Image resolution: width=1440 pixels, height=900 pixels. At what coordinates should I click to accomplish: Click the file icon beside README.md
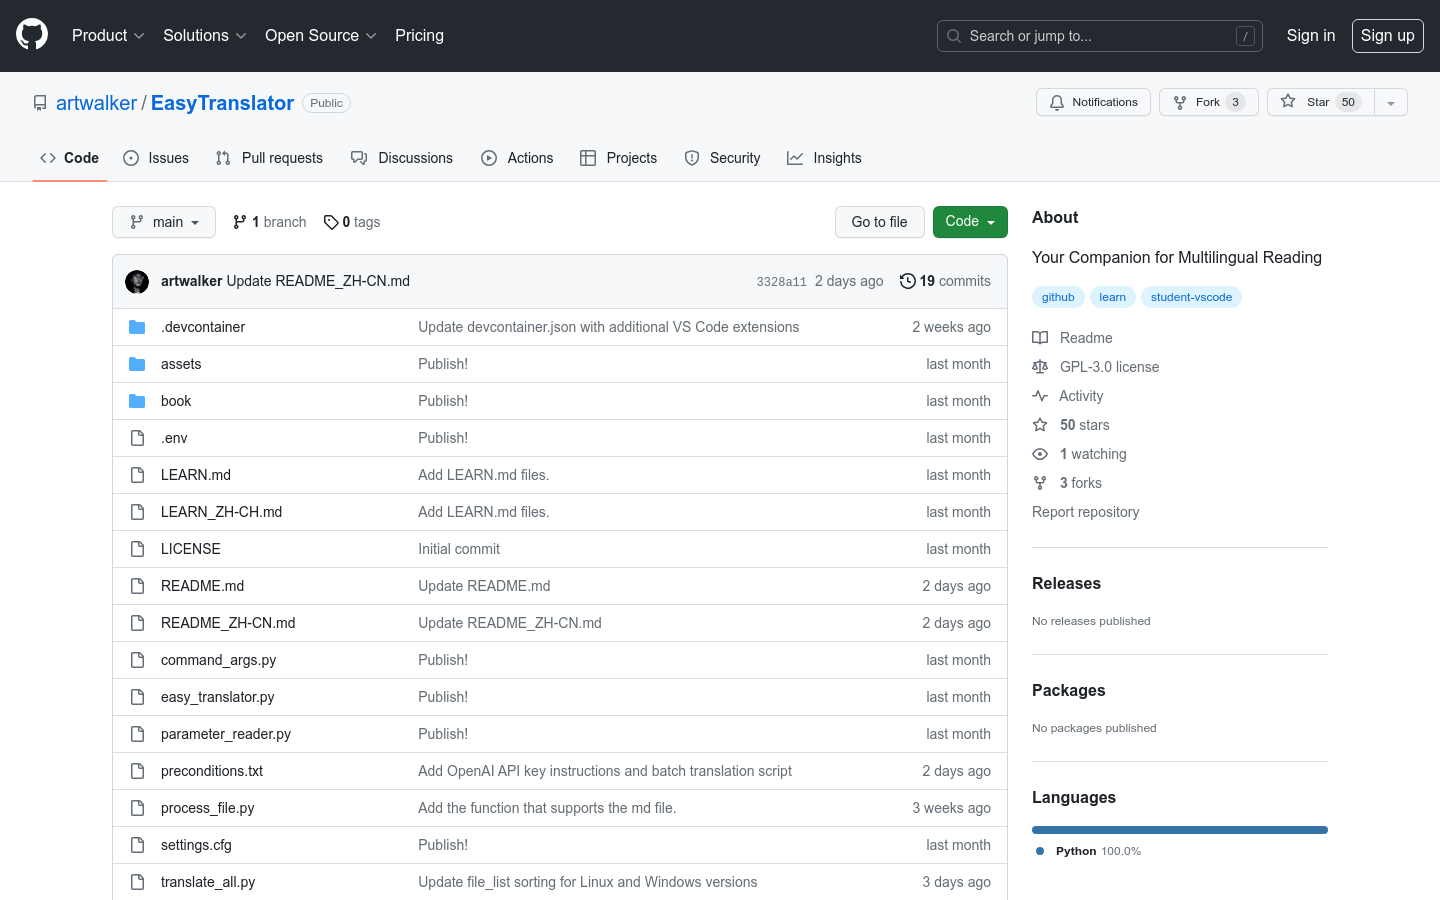coord(137,586)
